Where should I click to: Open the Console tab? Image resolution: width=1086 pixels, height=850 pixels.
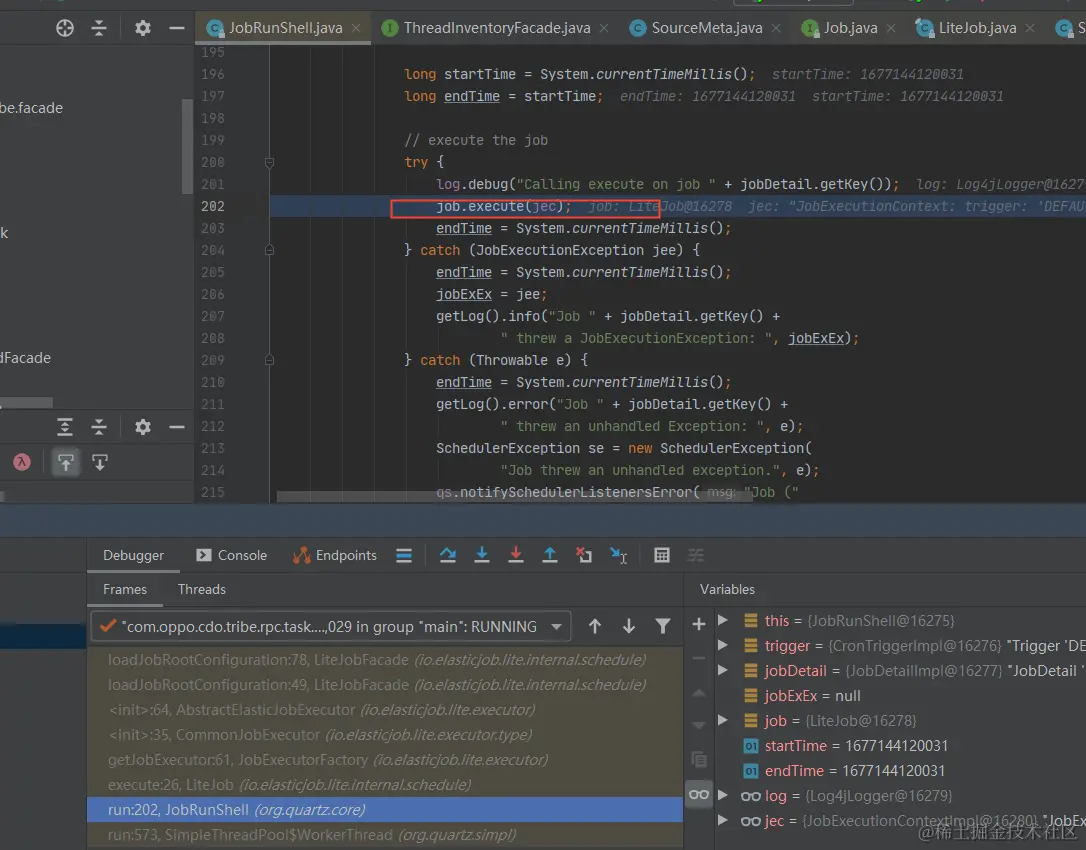click(x=232, y=555)
